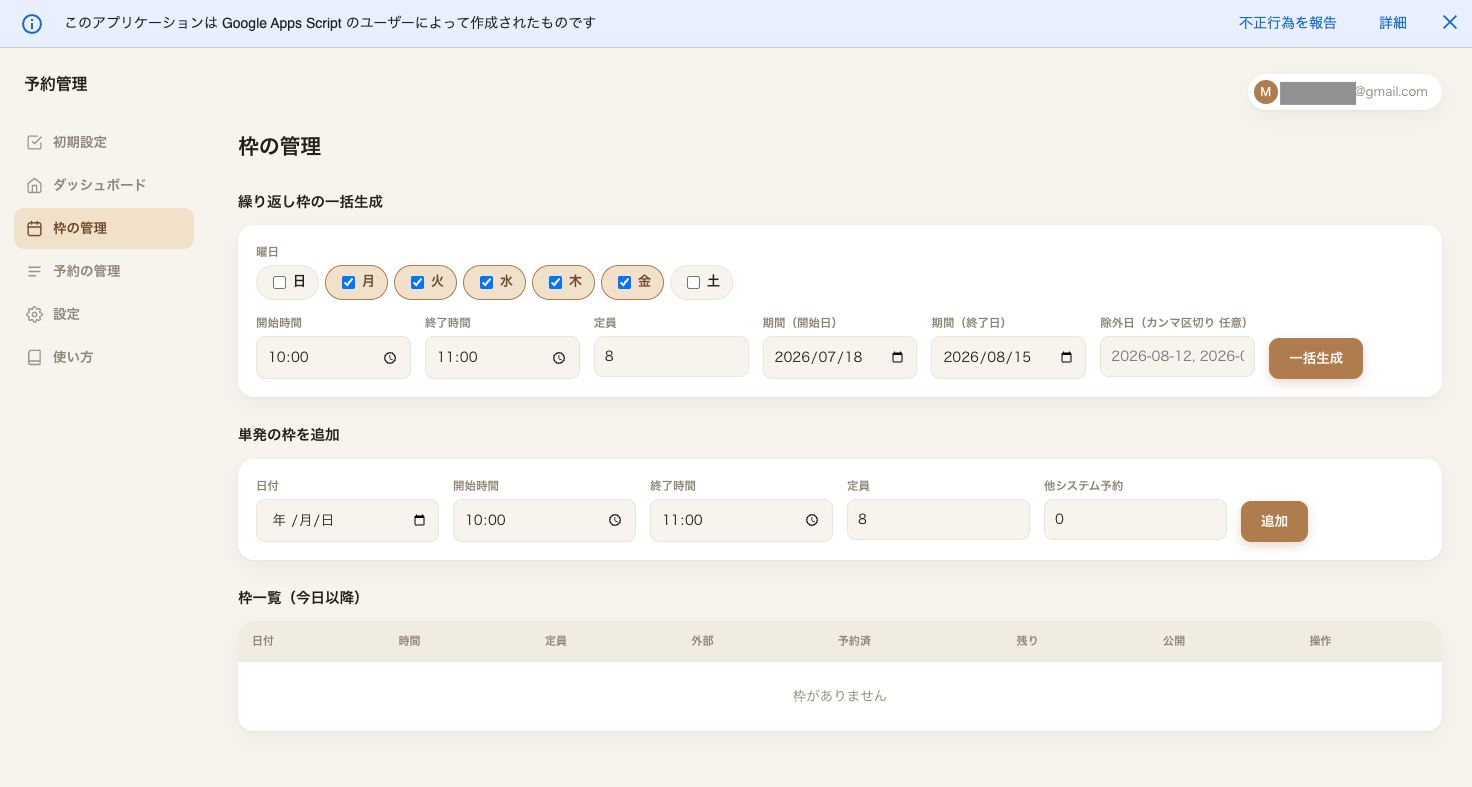Click the 単発の枠を追加 heading
Screen dimensions: 1472x787
tap(289, 435)
